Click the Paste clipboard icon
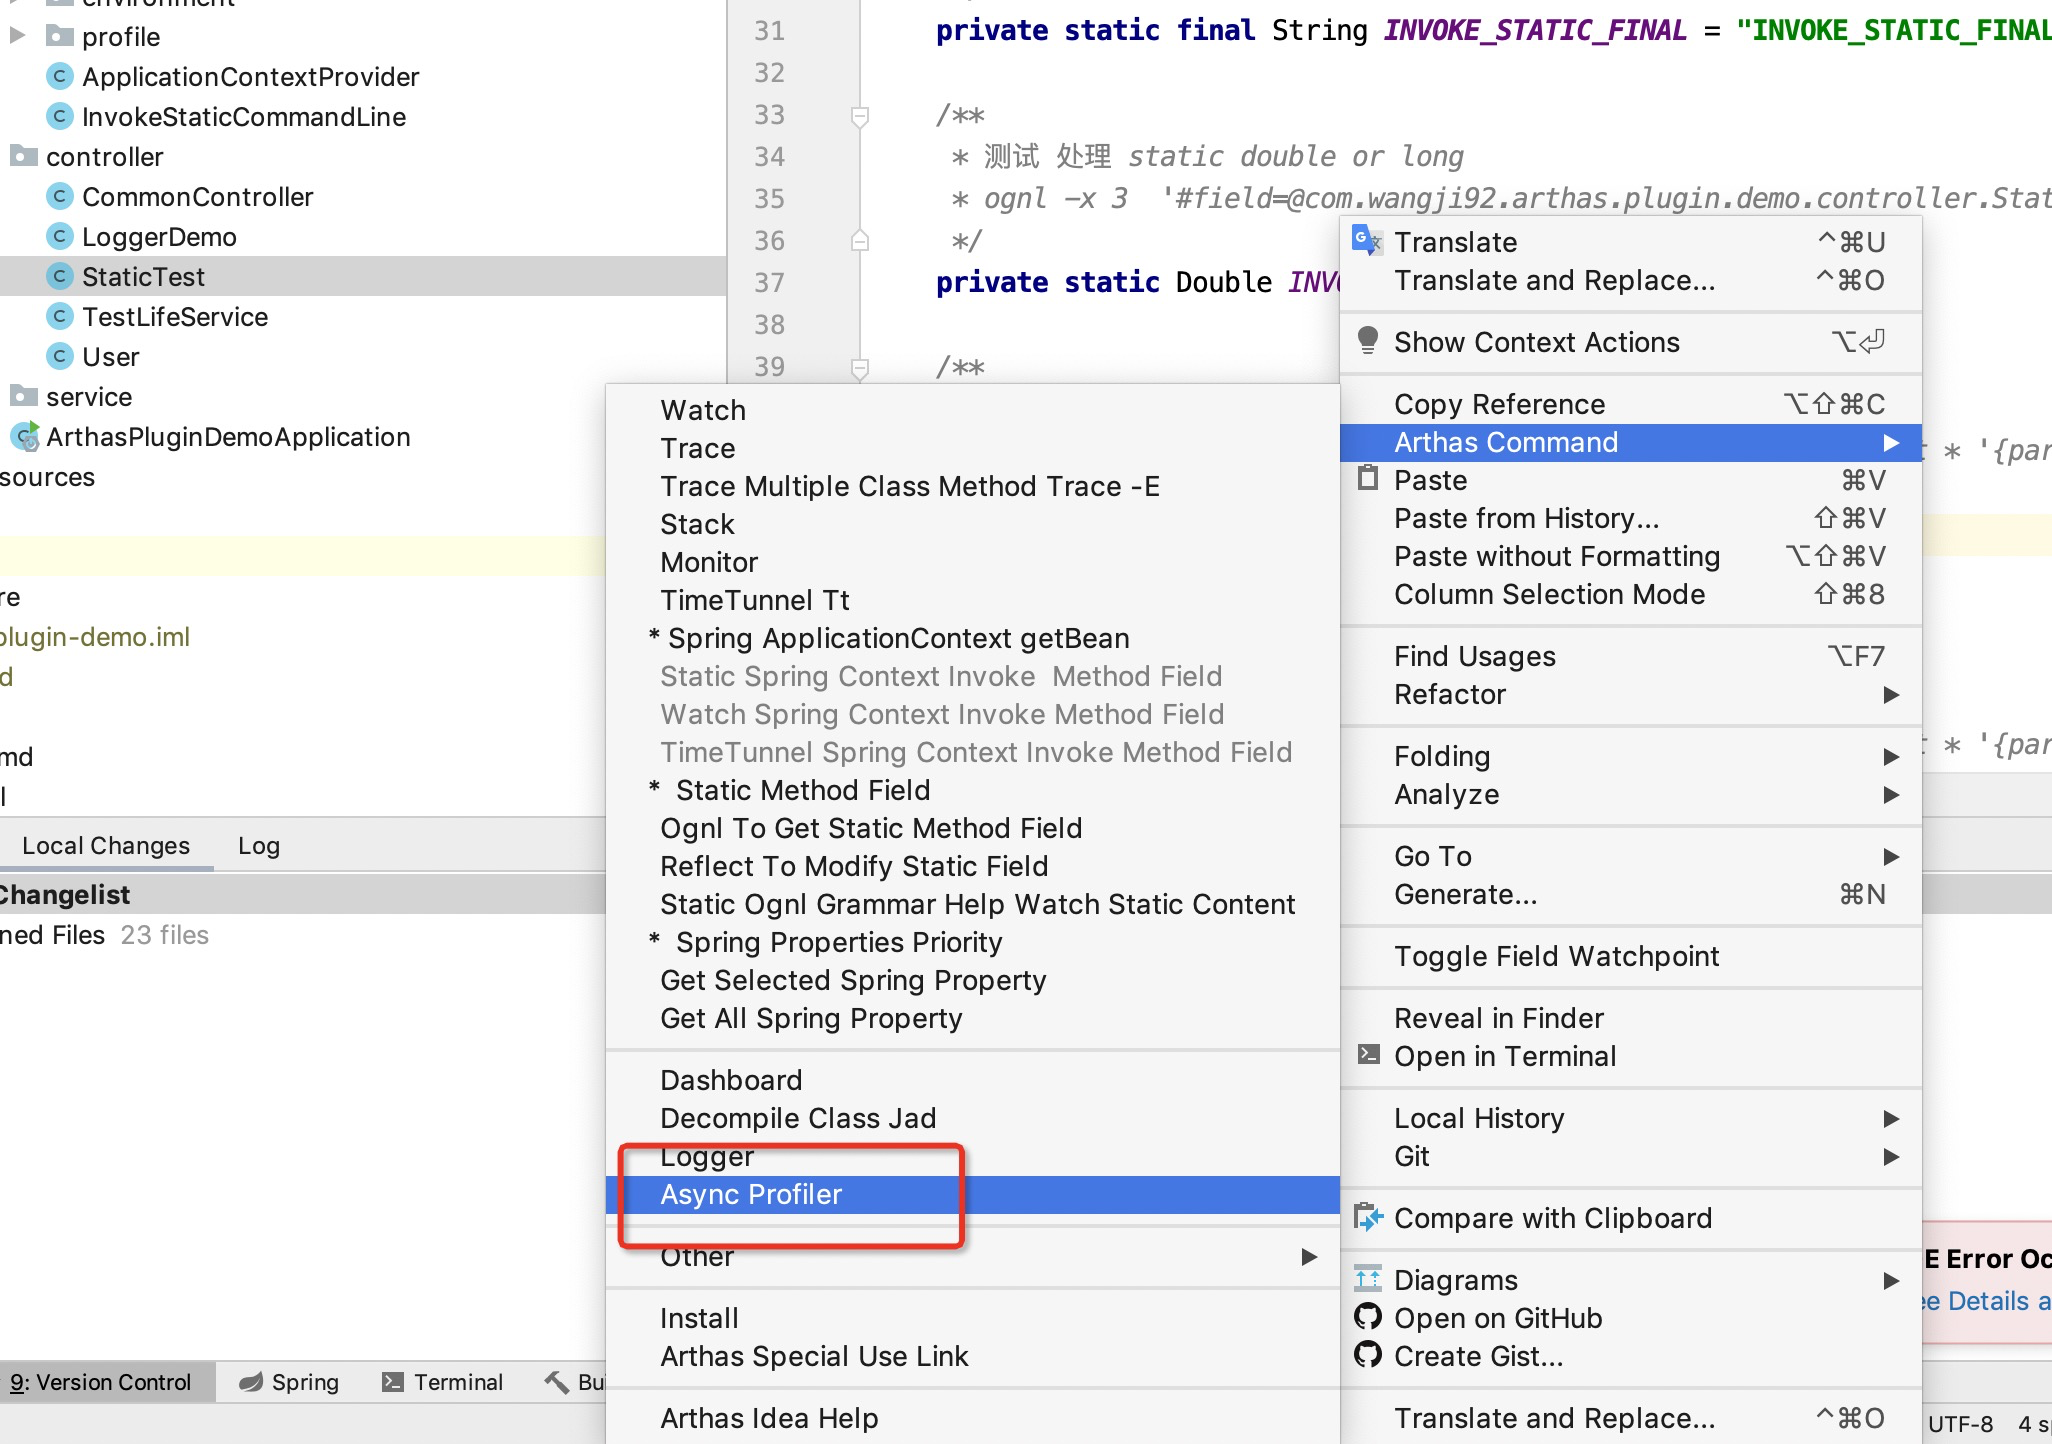The image size is (2052, 1444). pos(1367,479)
